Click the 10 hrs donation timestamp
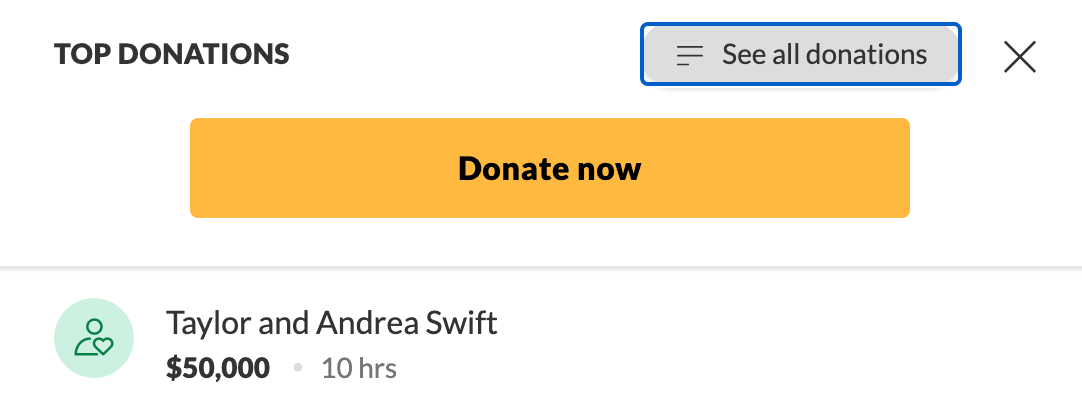The height and width of the screenshot is (412, 1082). [359, 369]
